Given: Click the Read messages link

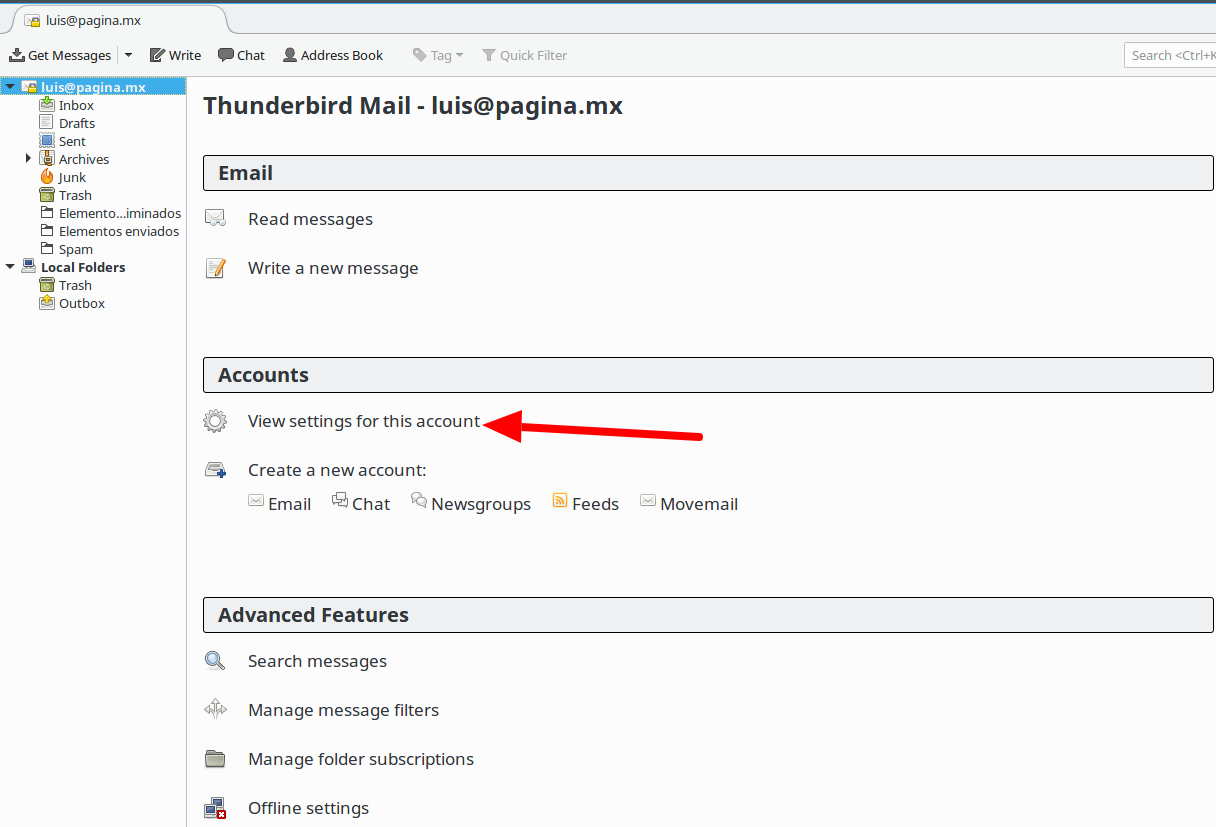Looking at the screenshot, I should pos(310,219).
